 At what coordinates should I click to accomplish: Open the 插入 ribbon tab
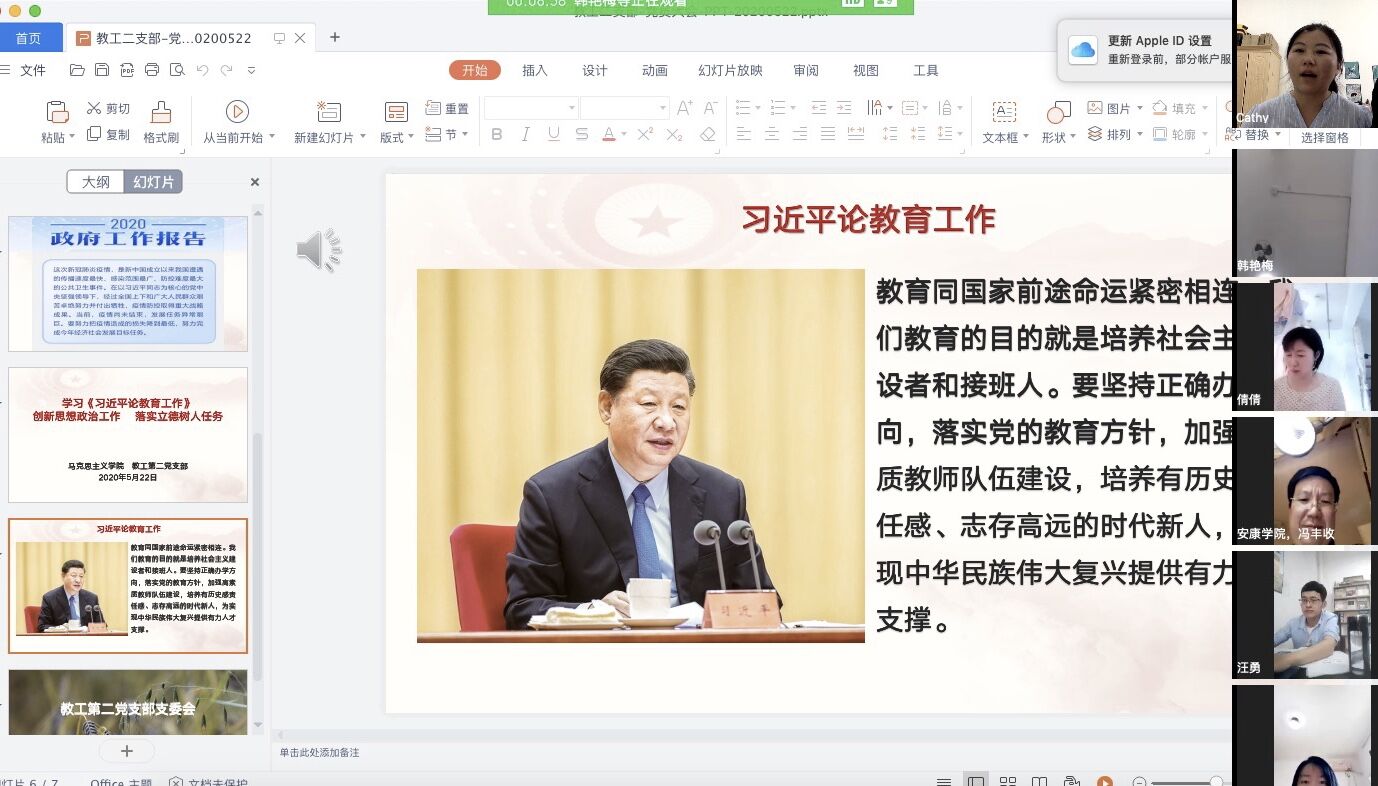(535, 70)
